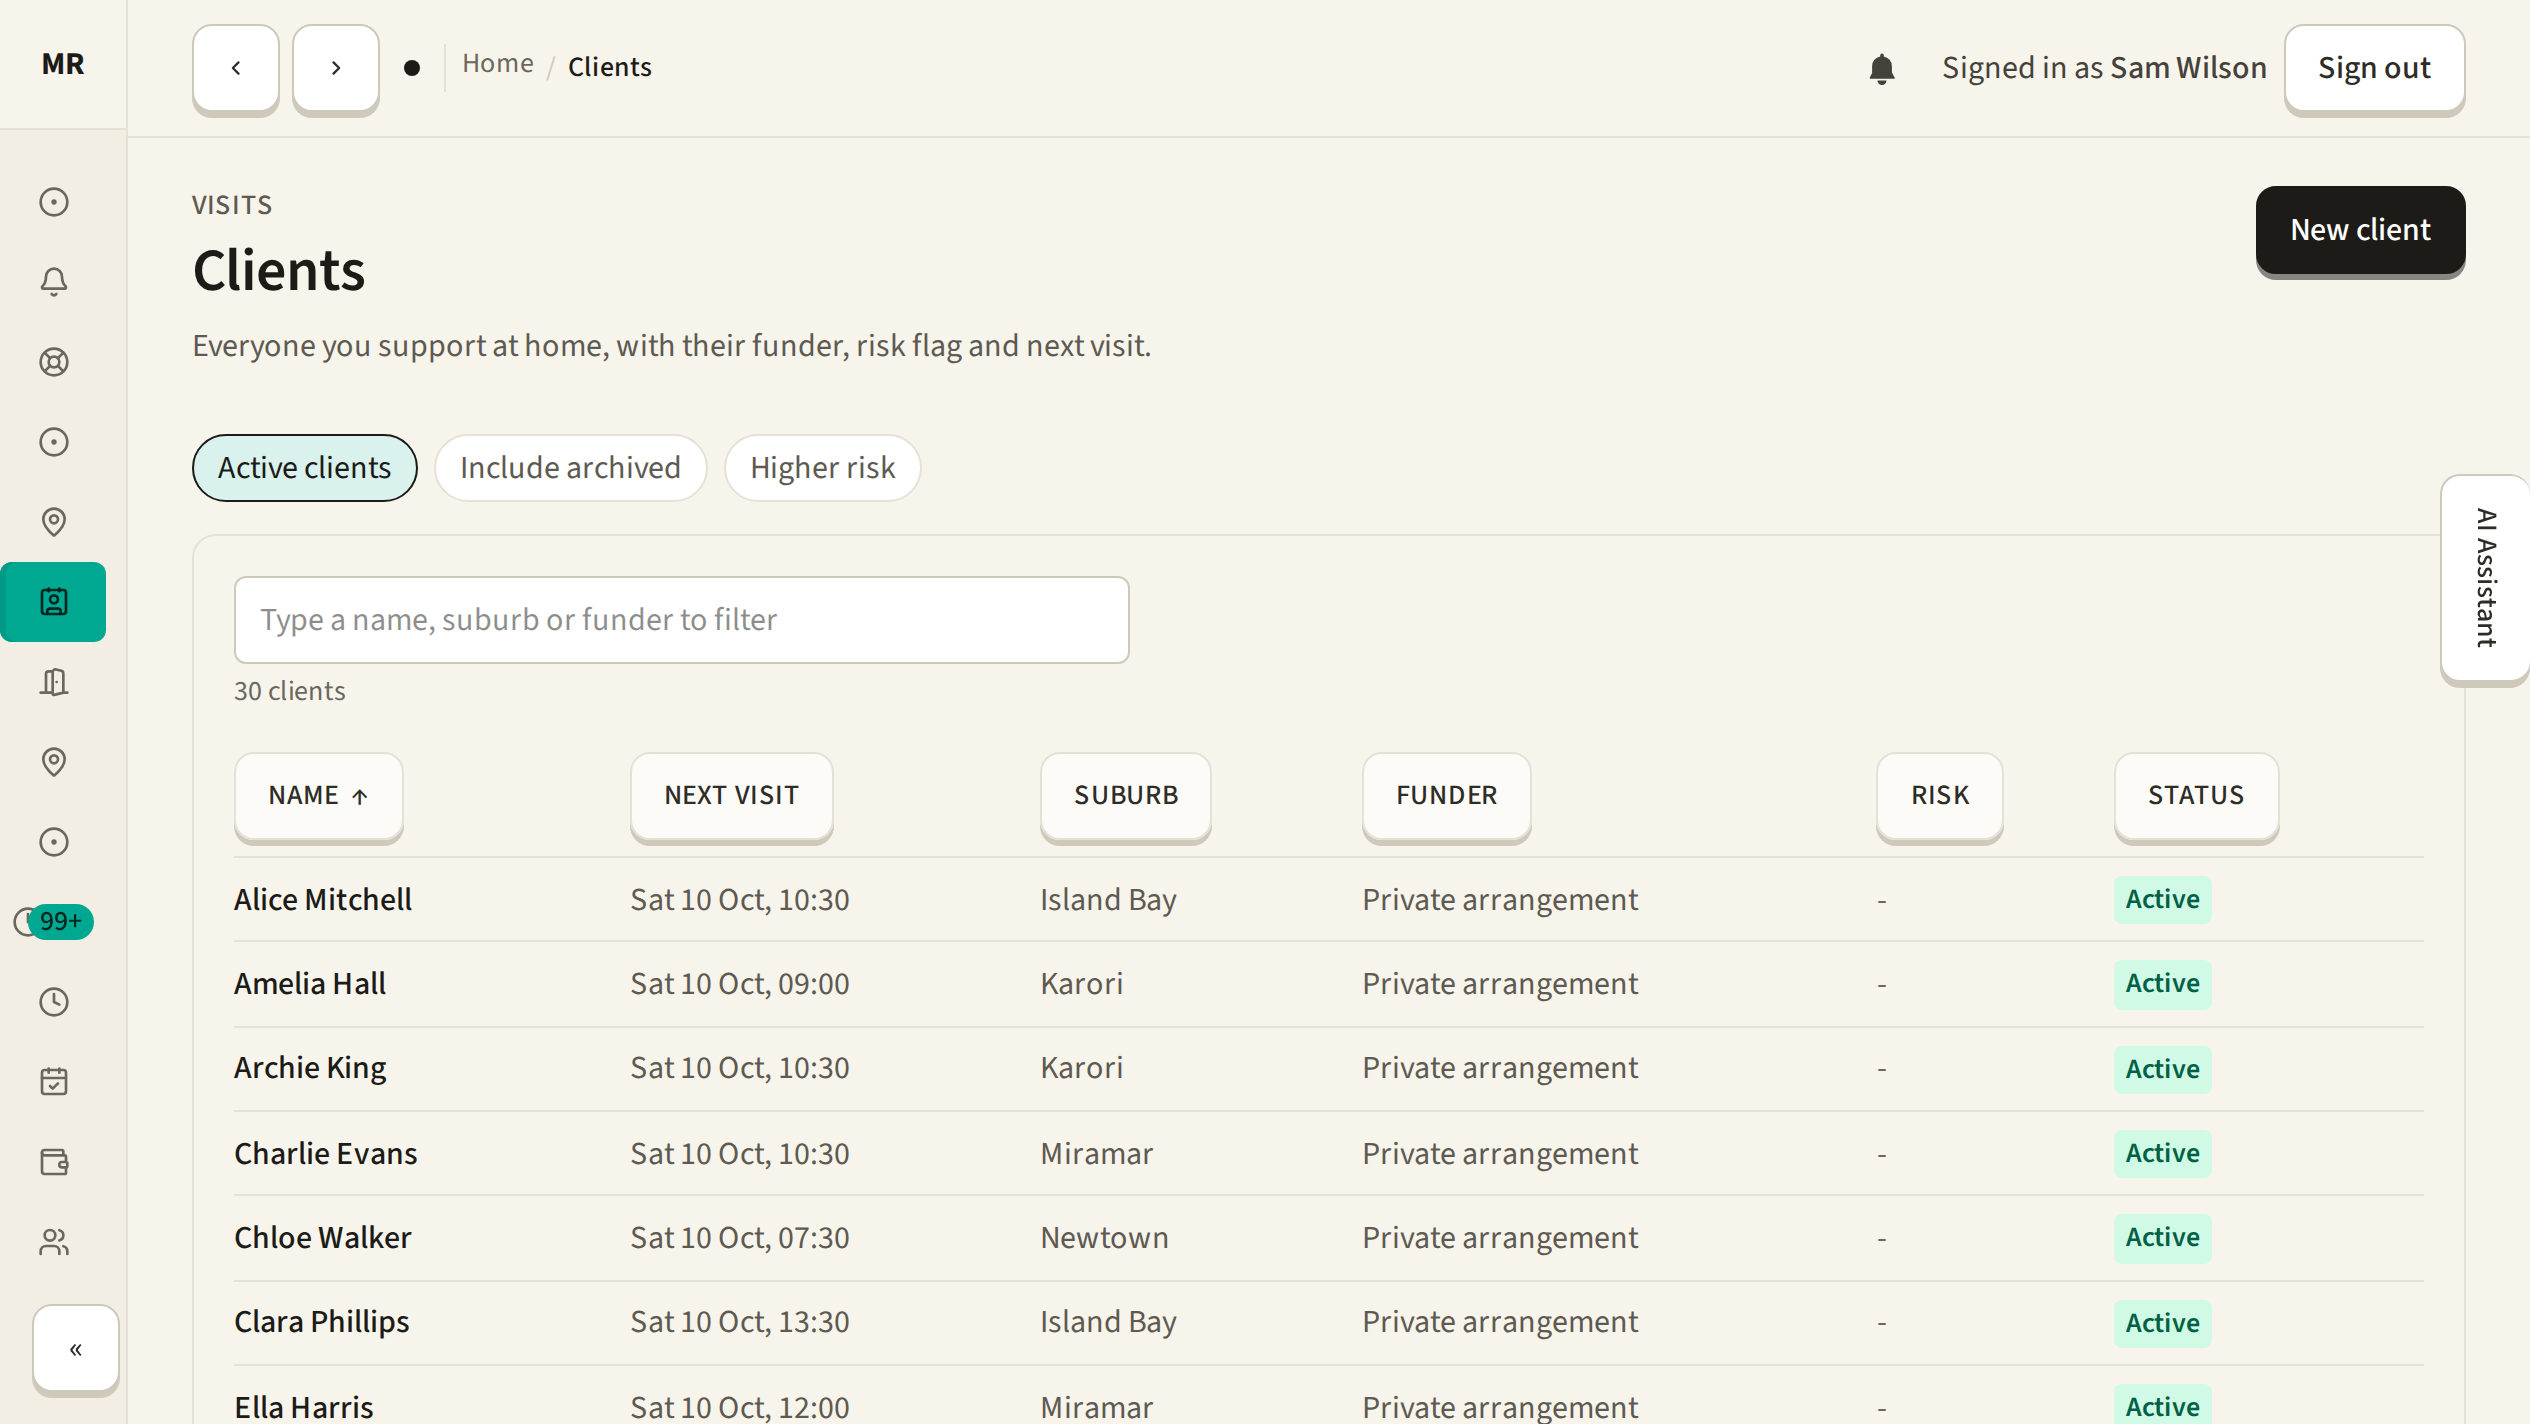Go to Home in the breadcrumb
Image resolution: width=2530 pixels, height=1424 pixels.
498,64
